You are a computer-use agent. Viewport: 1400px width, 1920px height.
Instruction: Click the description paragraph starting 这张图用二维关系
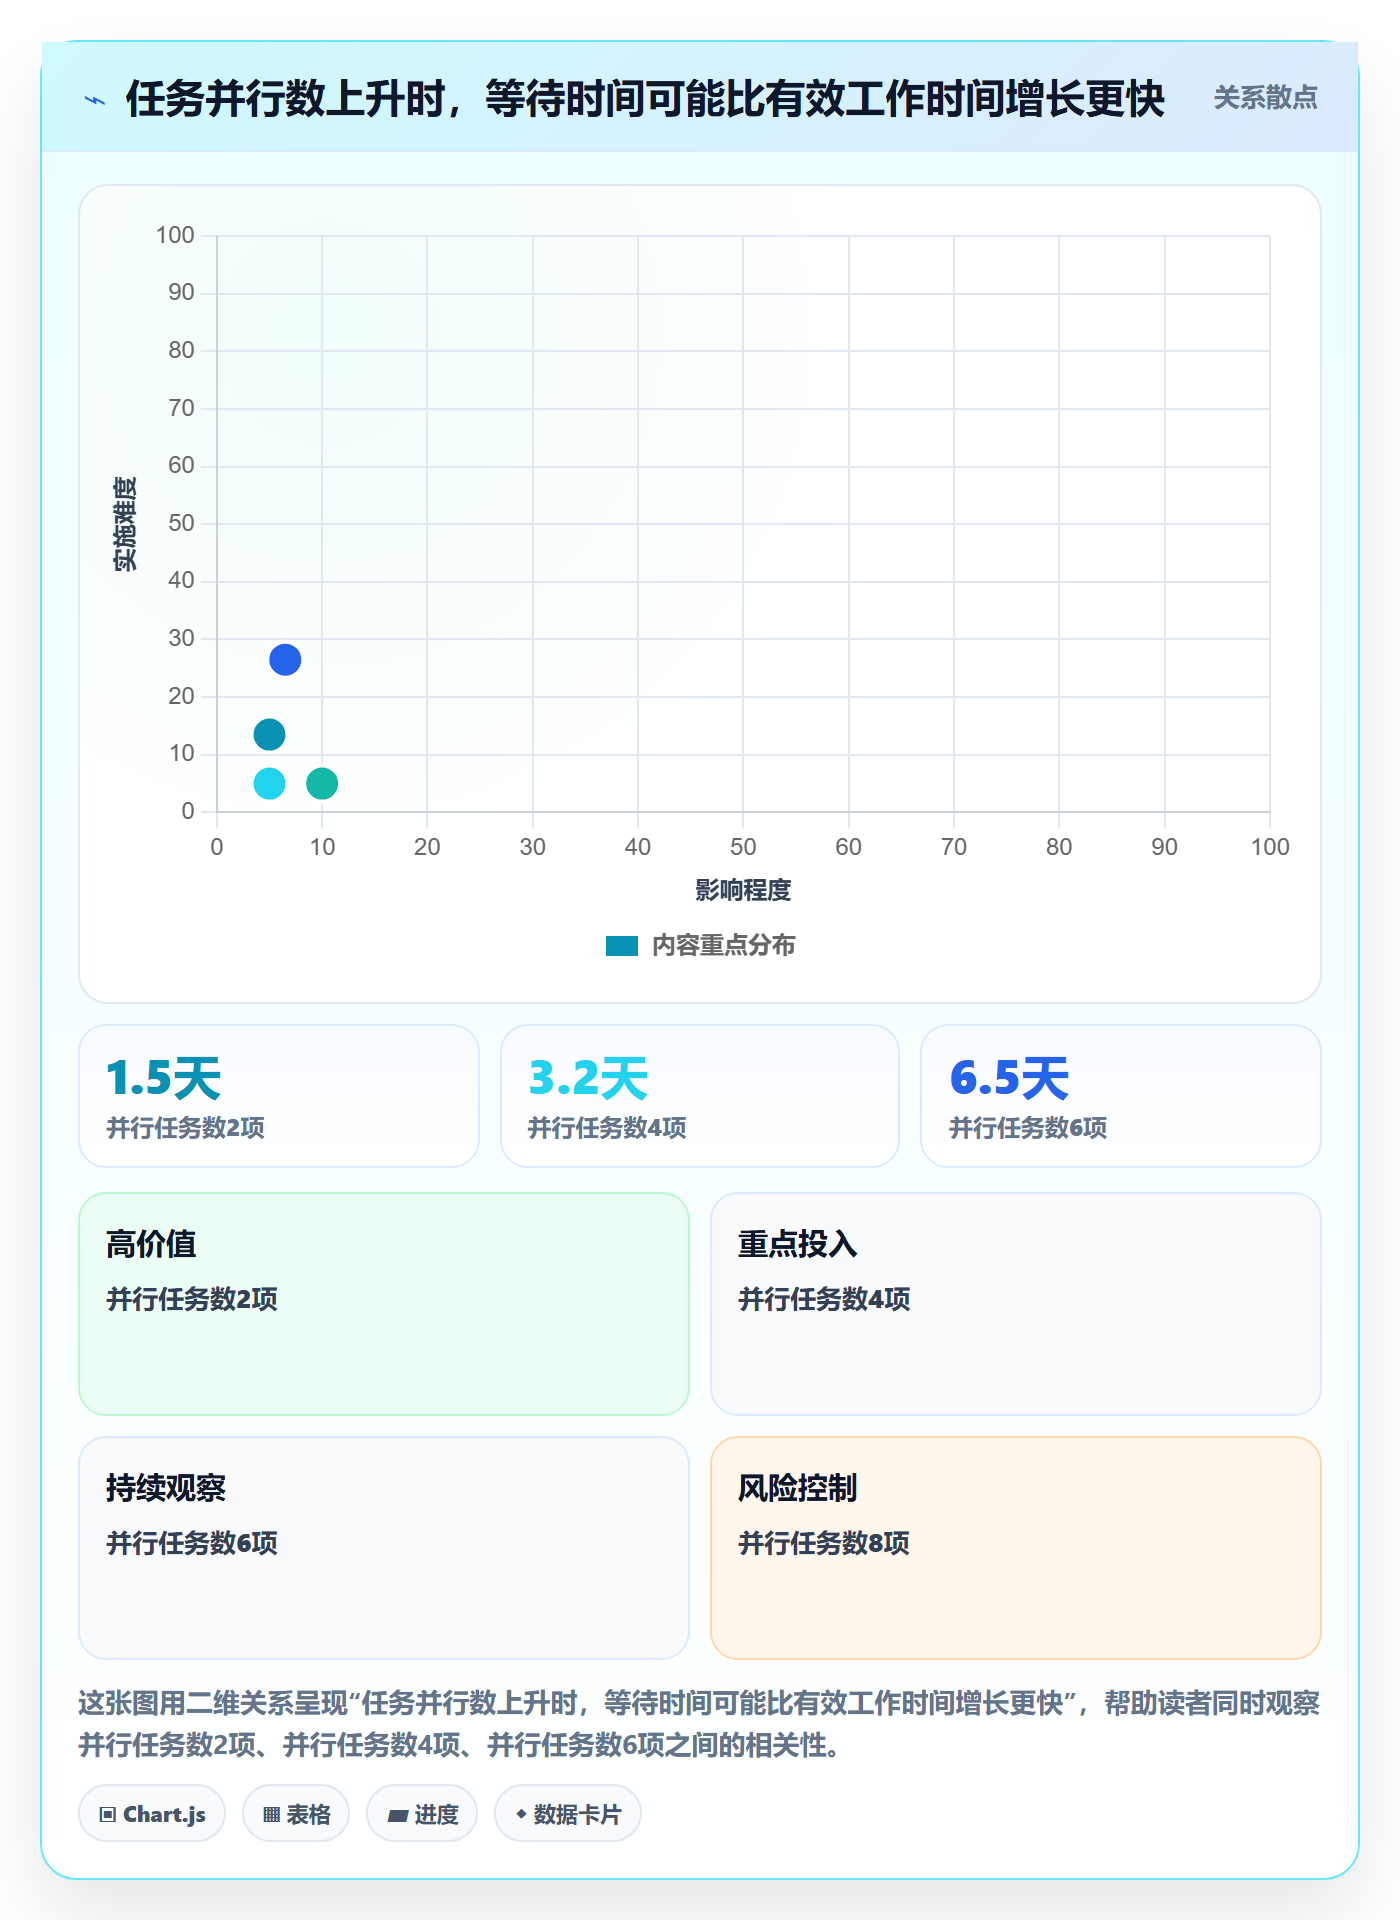coord(700,1724)
